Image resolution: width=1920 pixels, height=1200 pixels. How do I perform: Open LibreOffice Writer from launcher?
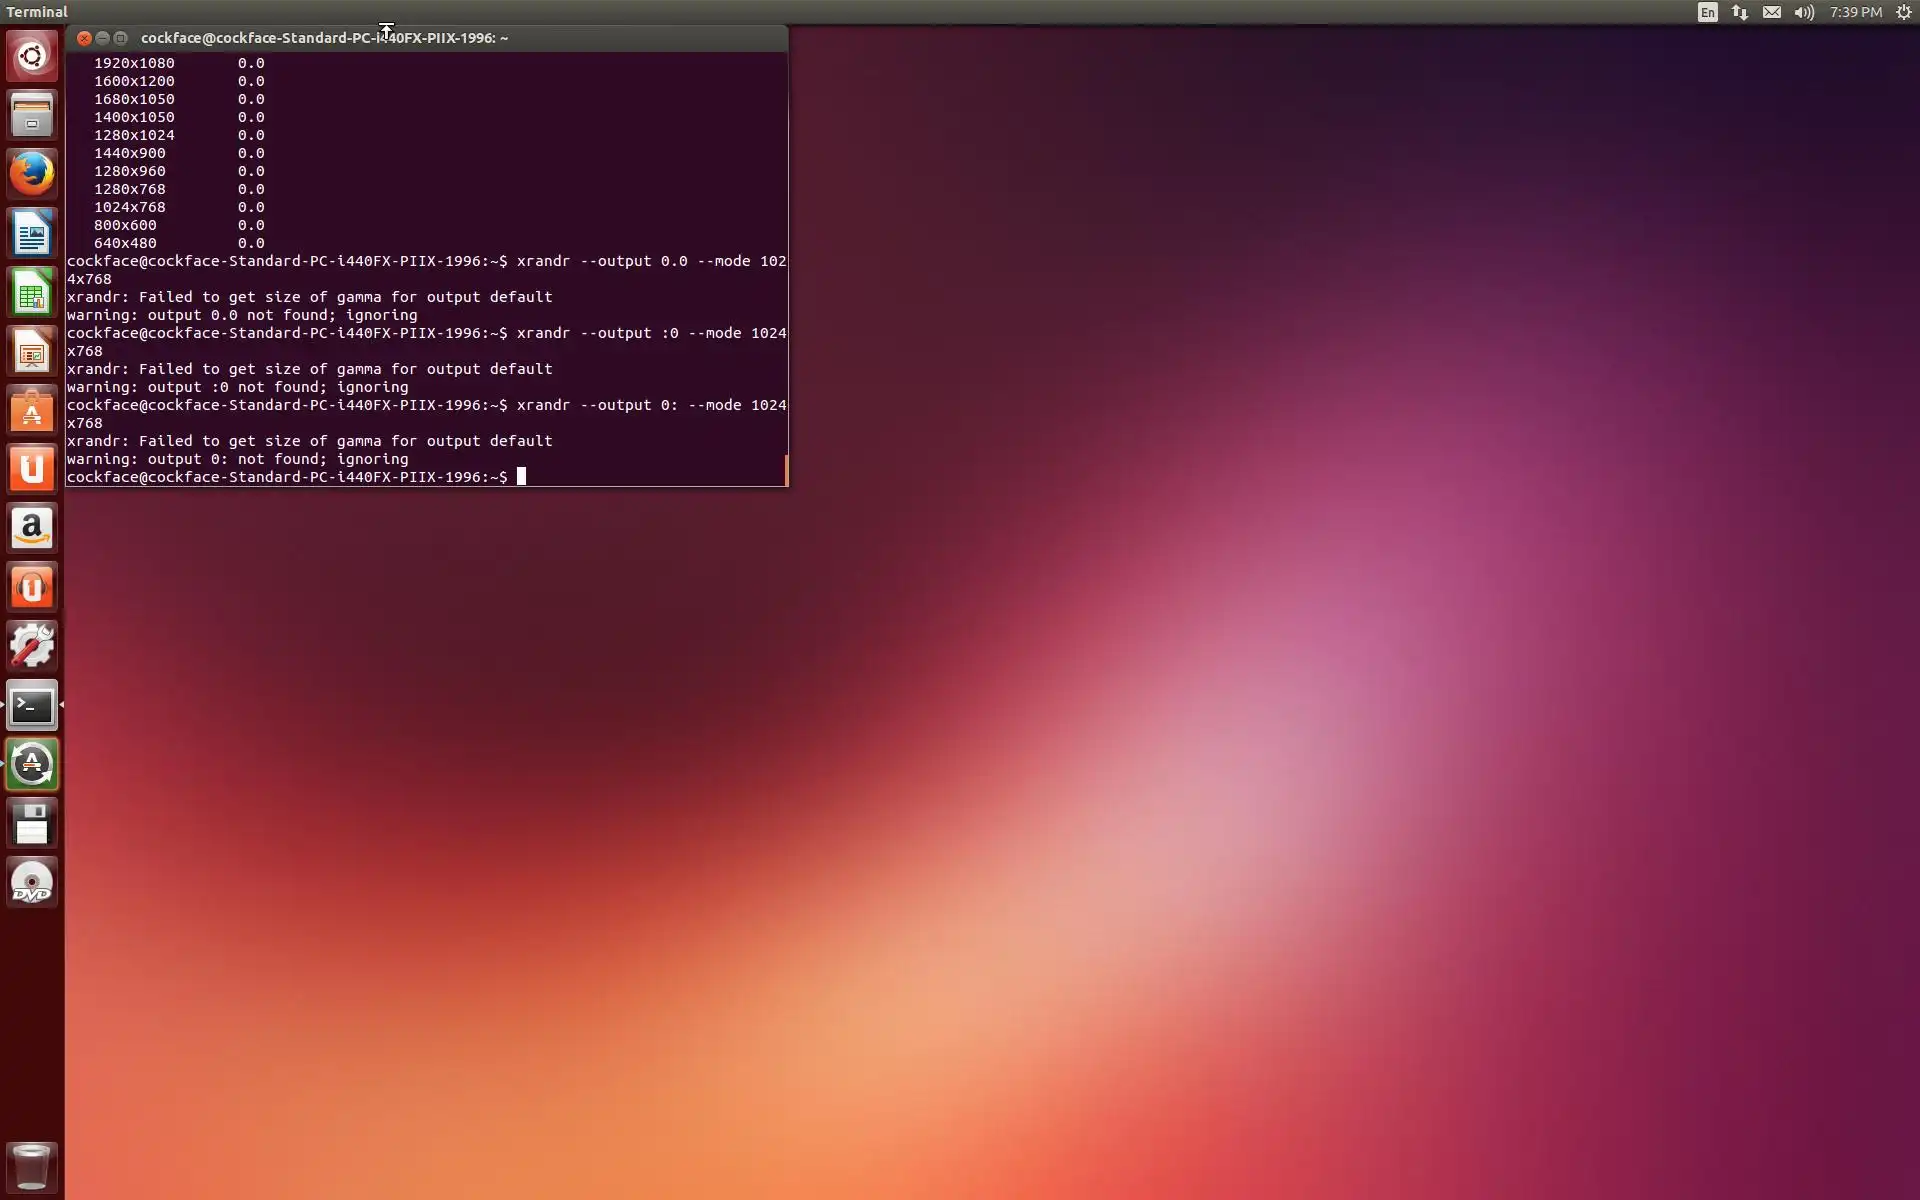point(32,234)
